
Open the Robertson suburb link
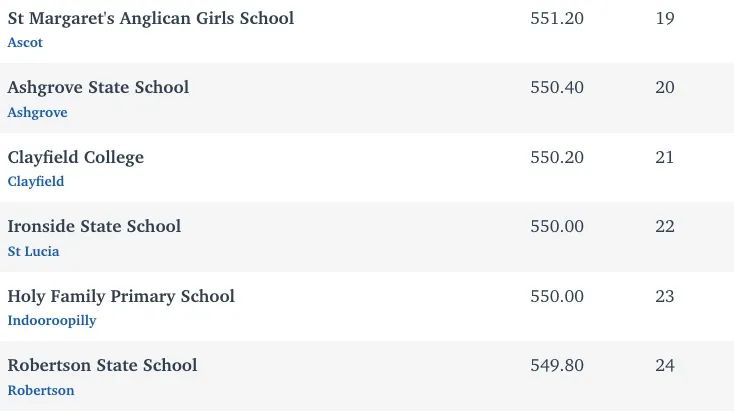click(41, 390)
